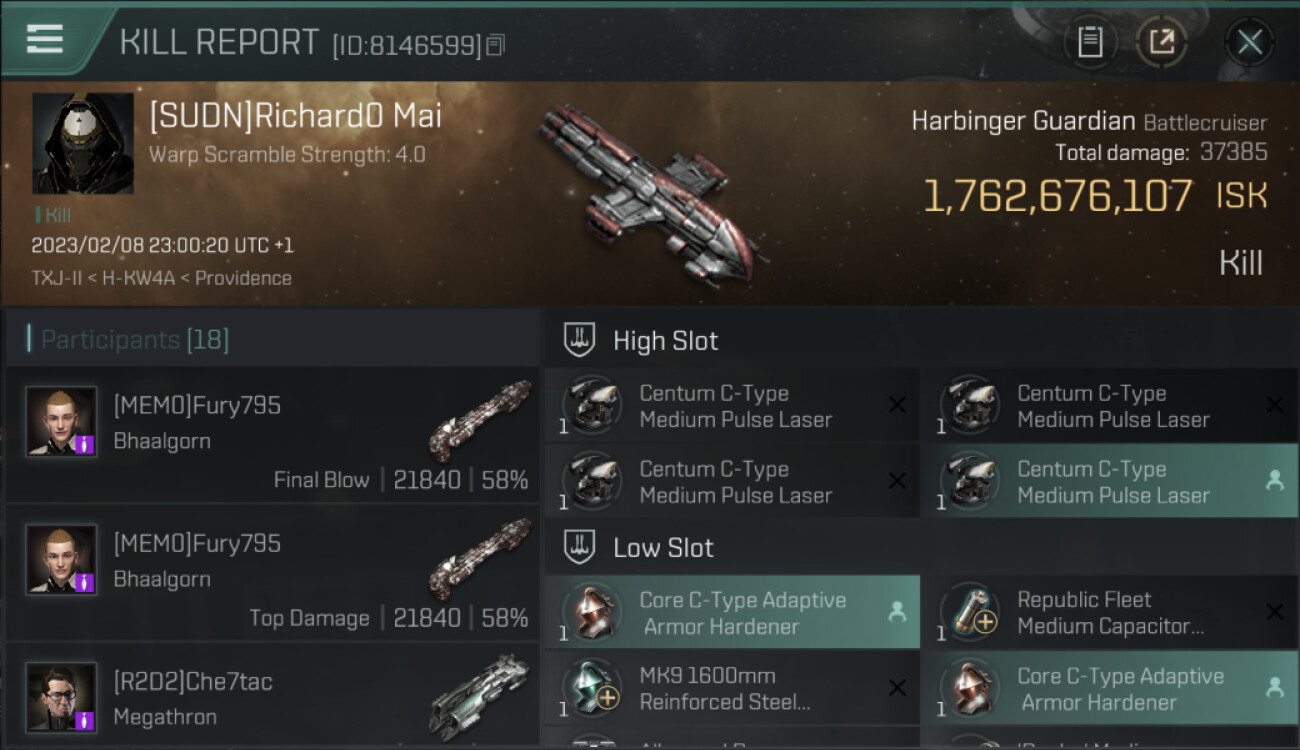Open info badge on Final Blow Fury795 portrait
This screenshot has height=750, width=1300.
click(86, 444)
